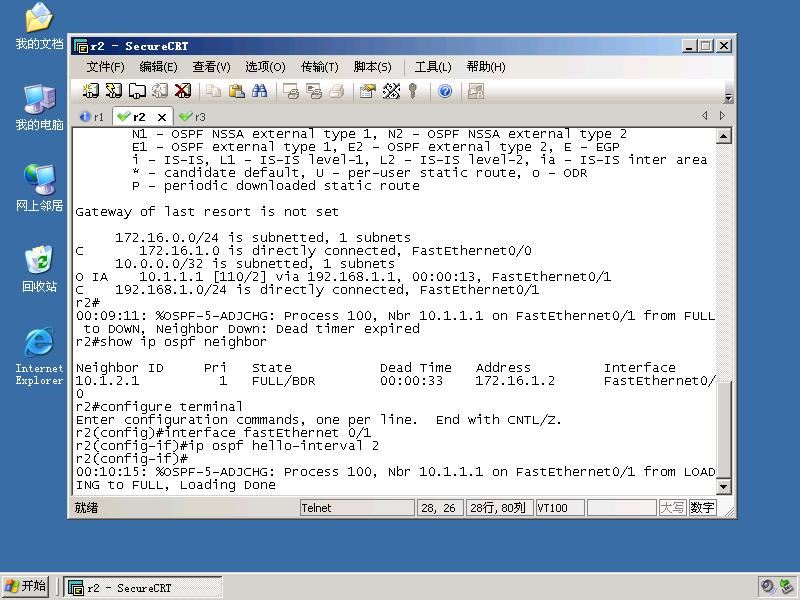Click the left system tray icon
800x600 pixels.
767,587
